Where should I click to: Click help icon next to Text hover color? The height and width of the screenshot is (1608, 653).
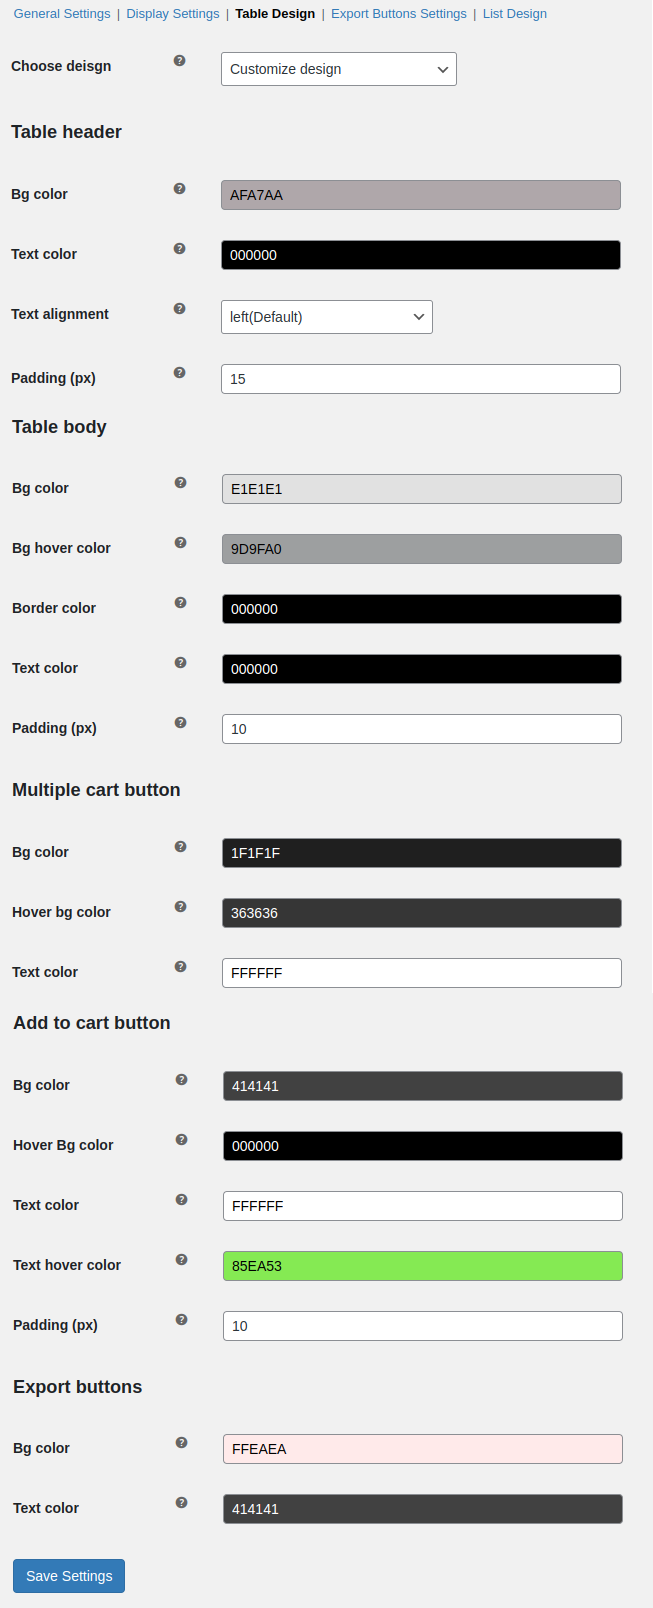(180, 1259)
